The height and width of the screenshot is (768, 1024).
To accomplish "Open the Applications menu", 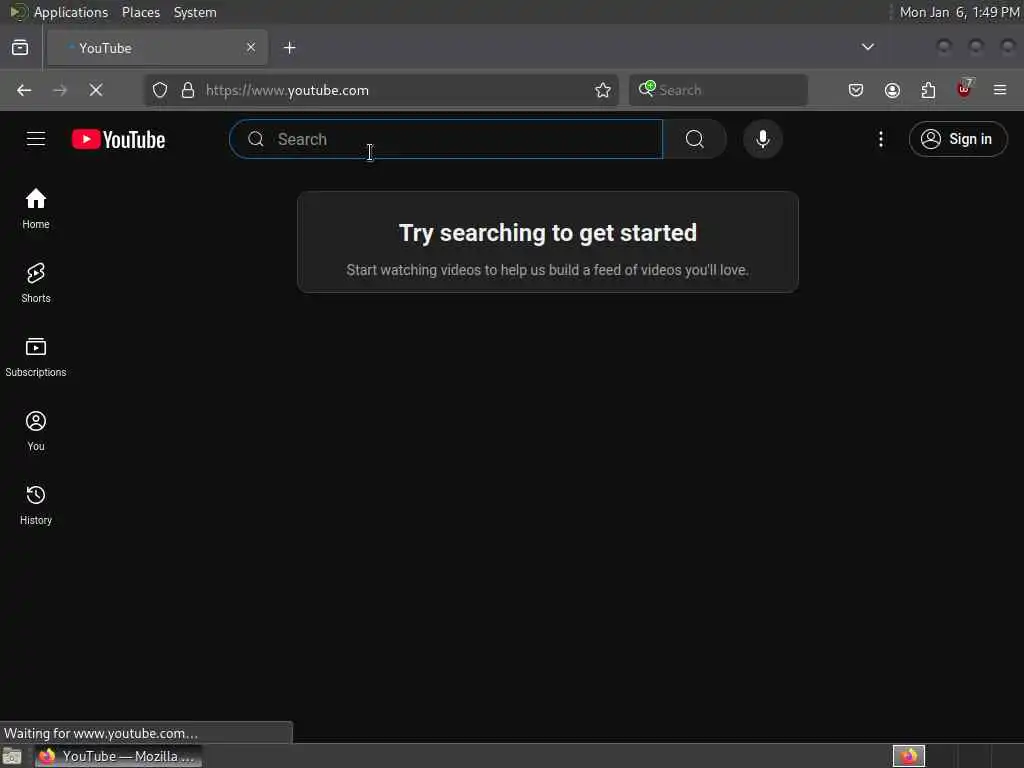I will click(71, 12).
